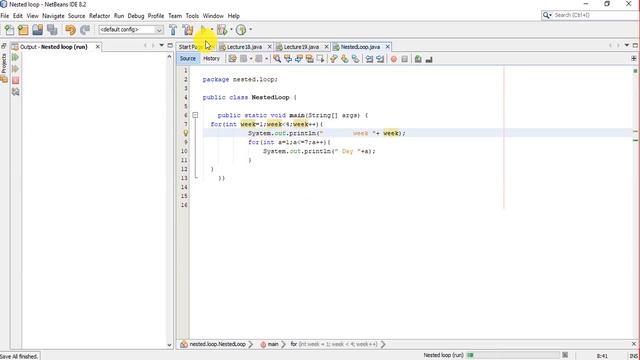This screenshot has height=360, width=640.
Task: Select the NestedLoop.java tab
Action: pos(360,47)
